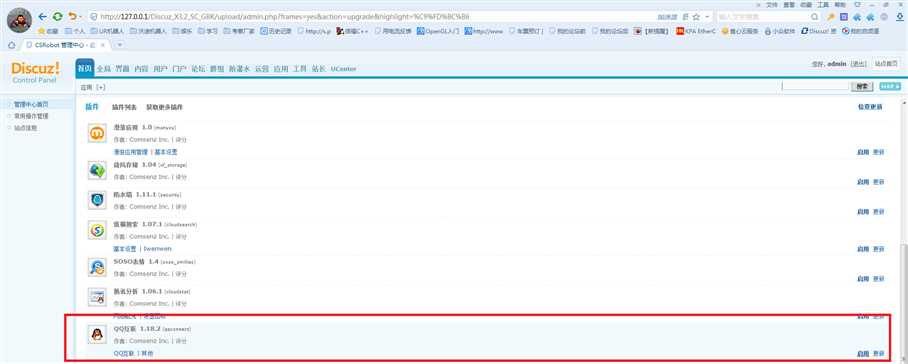Image resolution: width=908 pixels, height=364 pixels.
Task: Open the OpenGL入门 bookmark
Action: pos(438,31)
